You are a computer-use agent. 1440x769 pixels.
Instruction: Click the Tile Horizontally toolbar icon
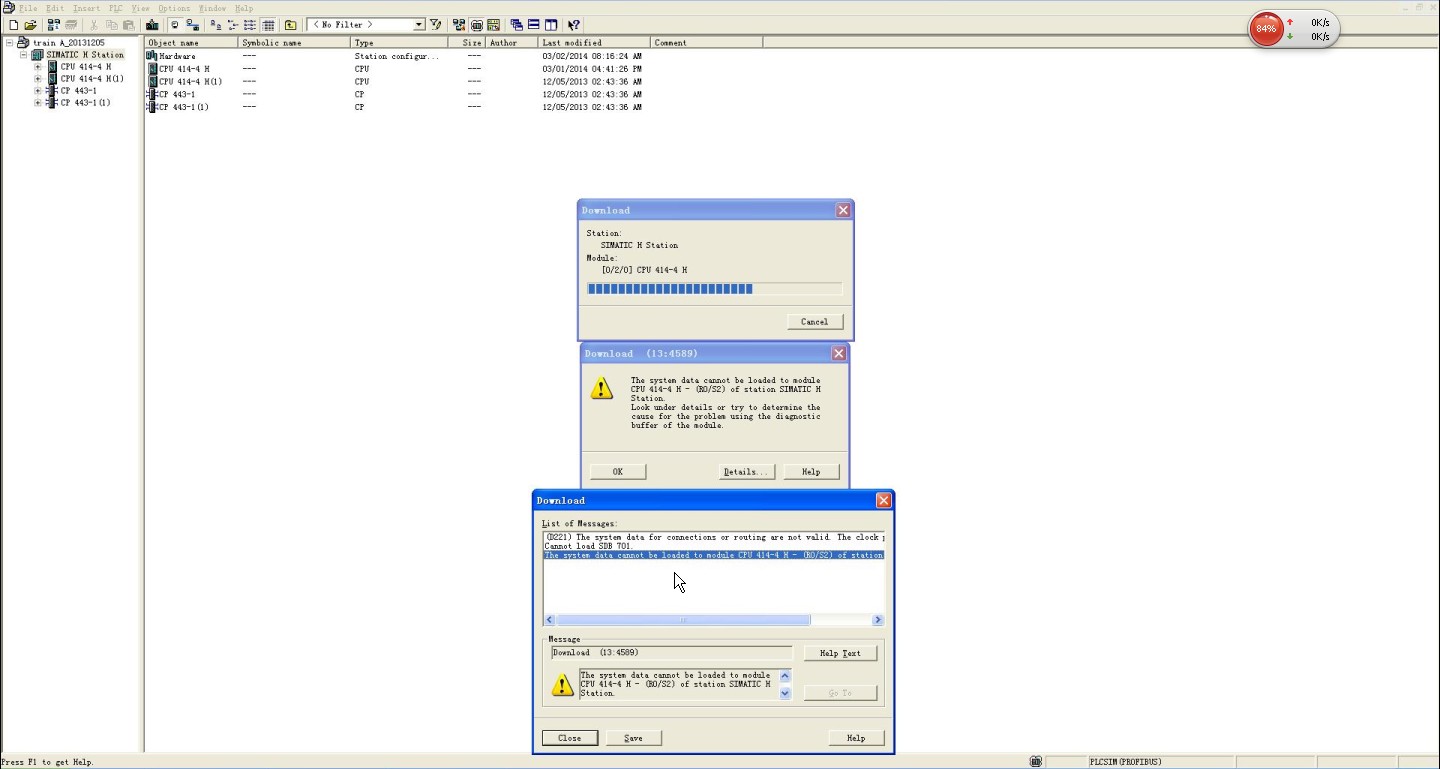[534, 25]
